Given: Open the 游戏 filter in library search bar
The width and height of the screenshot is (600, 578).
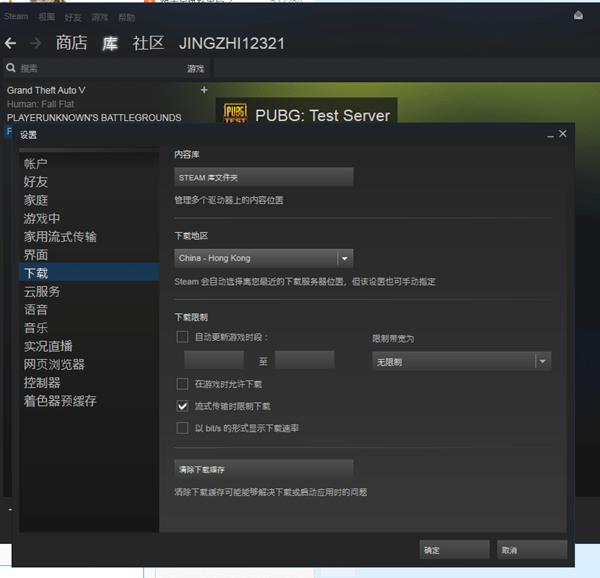Looking at the screenshot, I should click(x=195, y=68).
